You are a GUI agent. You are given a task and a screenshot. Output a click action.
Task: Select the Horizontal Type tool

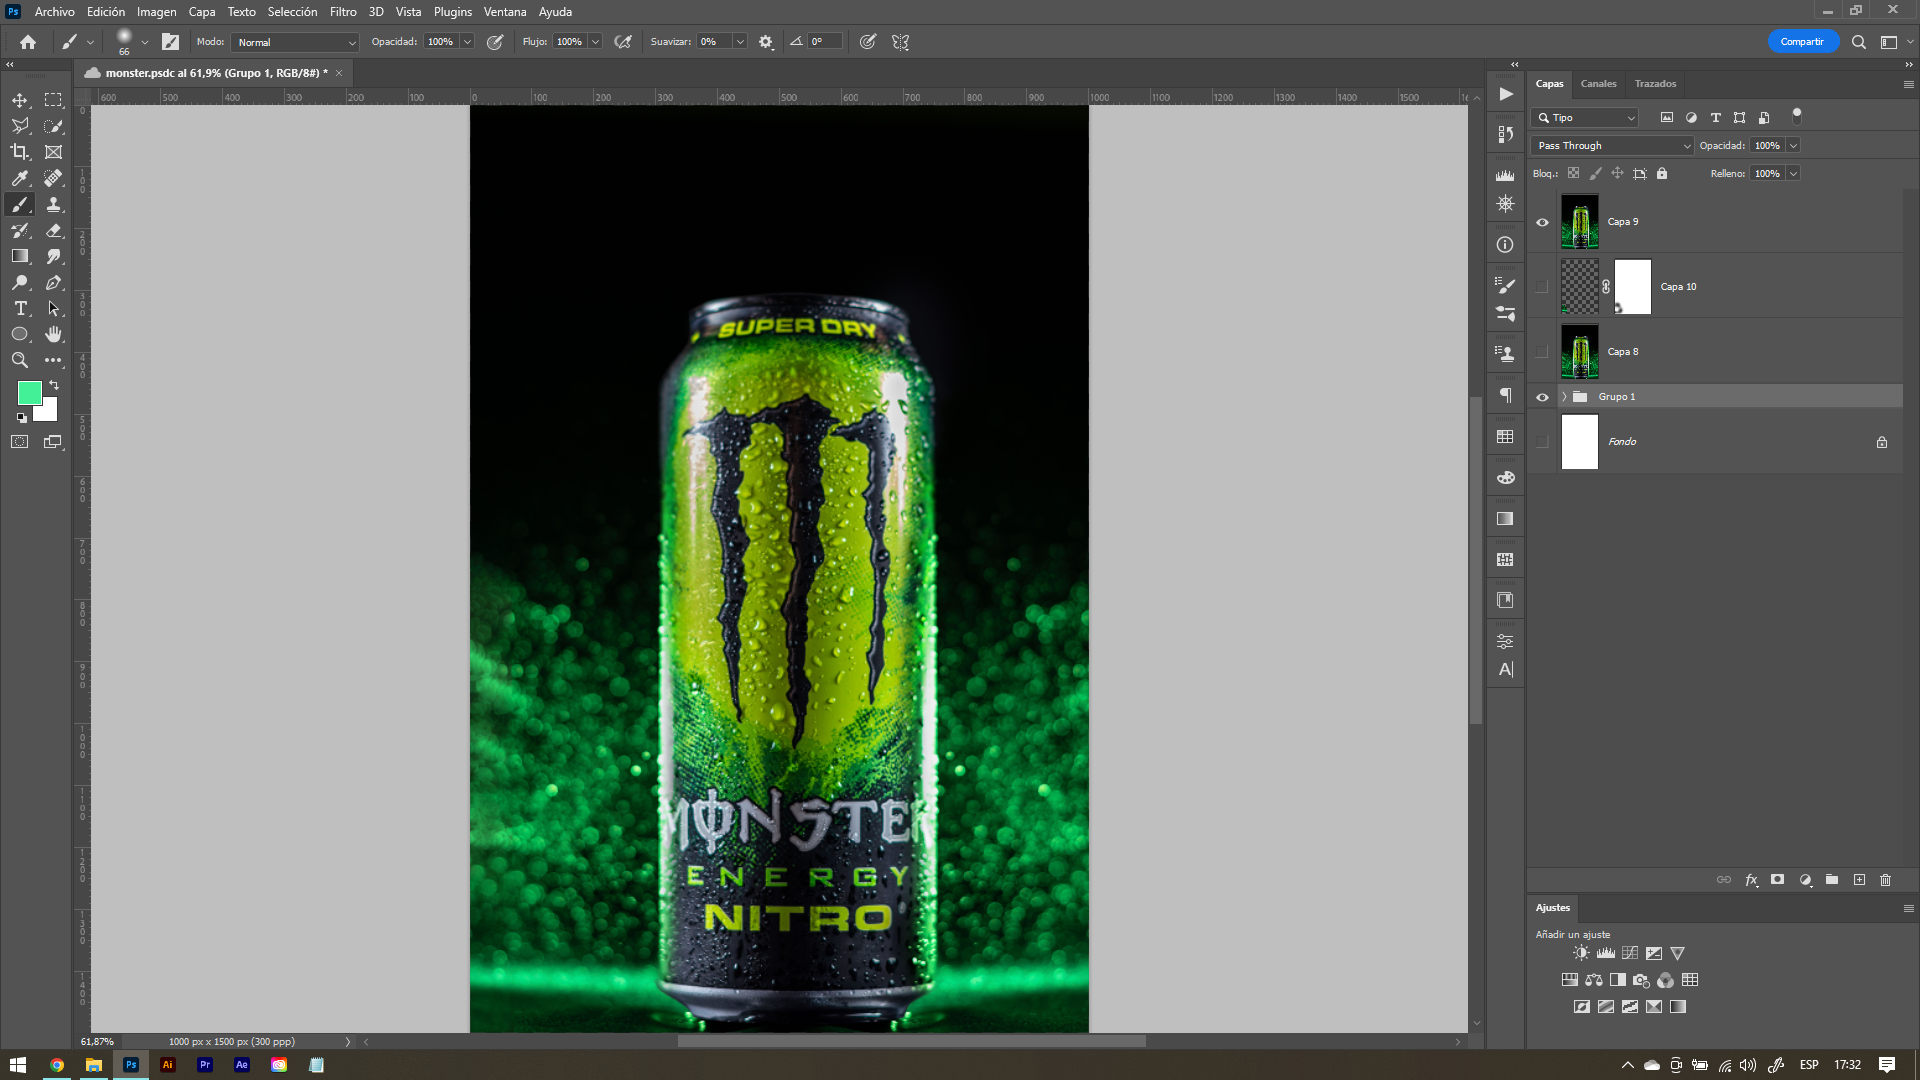point(20,308)
